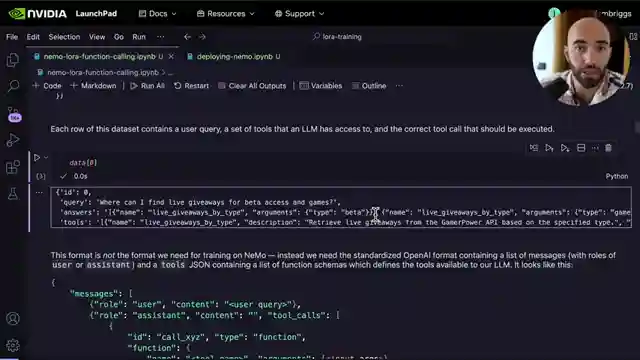Click Clear All Outputs
Image resolution: width=640 pixels, height=360 pixels.
point(252,86)
